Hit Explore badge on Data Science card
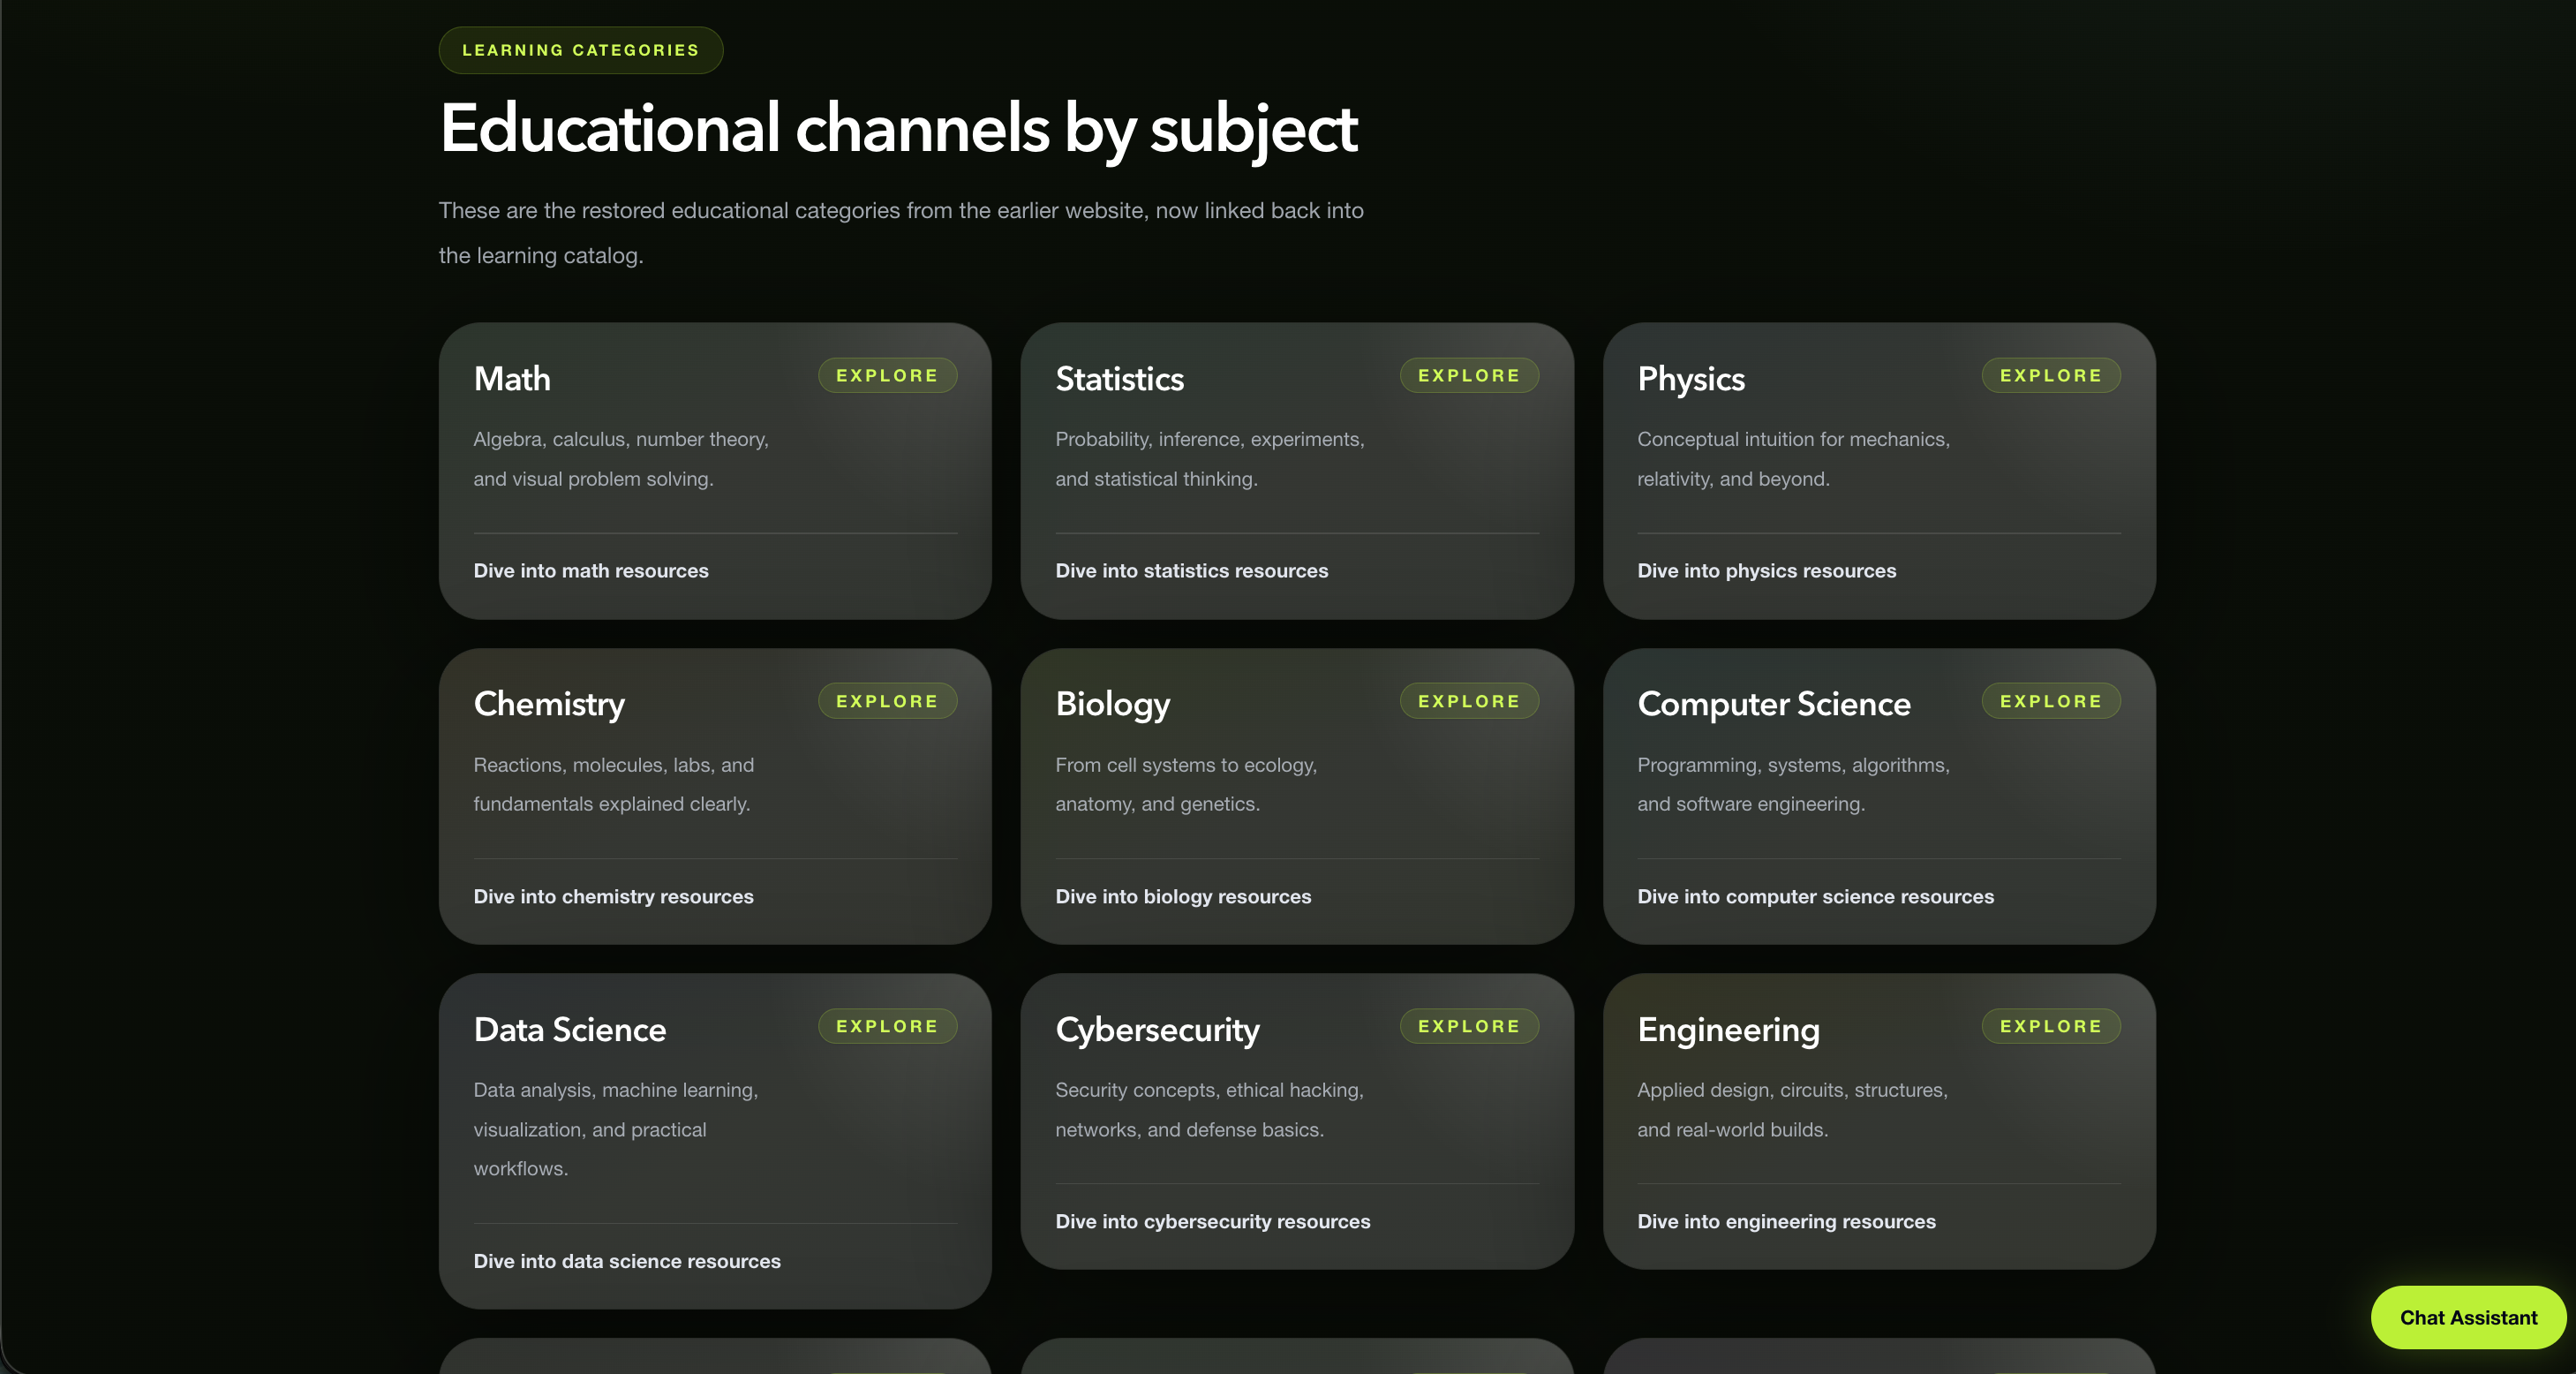The height and width of the screenshot is (1374, 2576). 887,1026
